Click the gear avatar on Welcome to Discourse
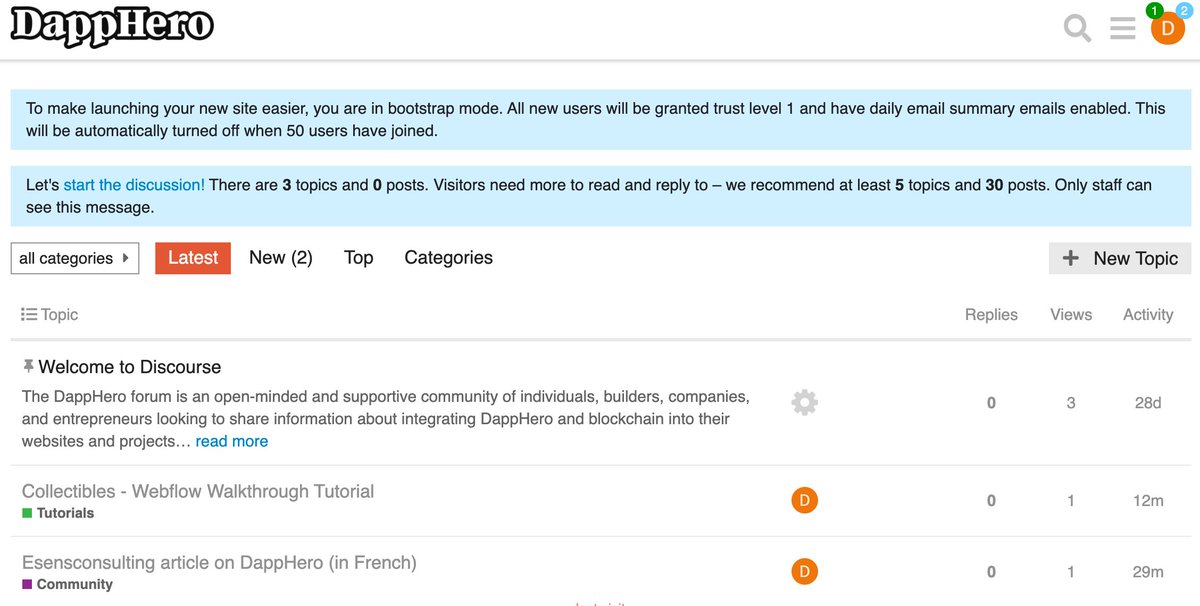Screen dimensions: 1200x606 pyautogui.click(x=804, y=403)
